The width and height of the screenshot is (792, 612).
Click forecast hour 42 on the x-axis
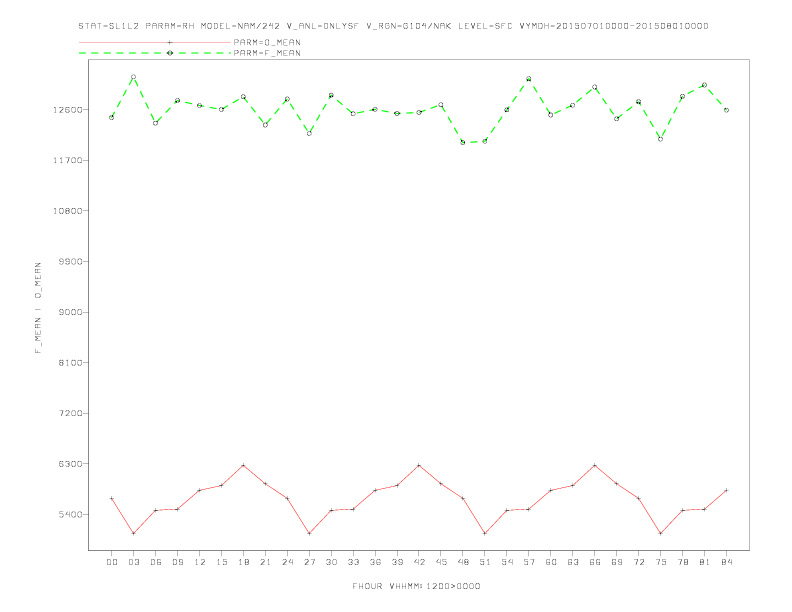point(419,562)
